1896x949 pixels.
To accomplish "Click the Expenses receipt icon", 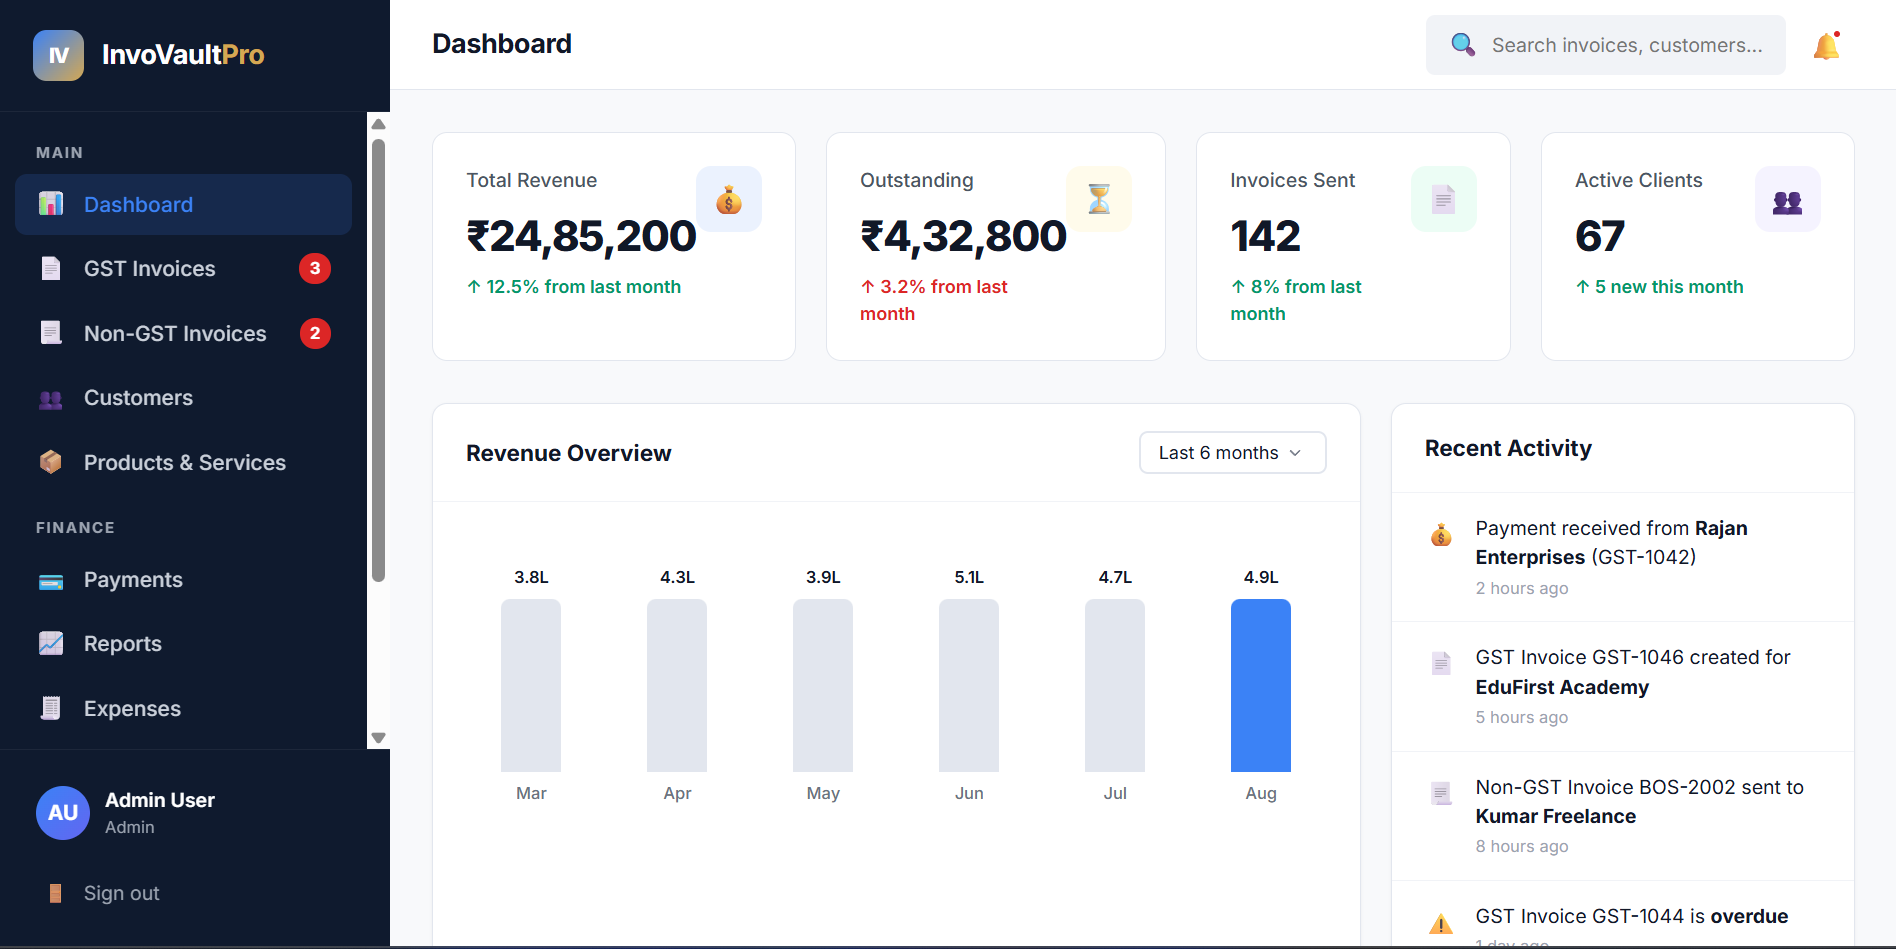I will click(x=51, y=708).
